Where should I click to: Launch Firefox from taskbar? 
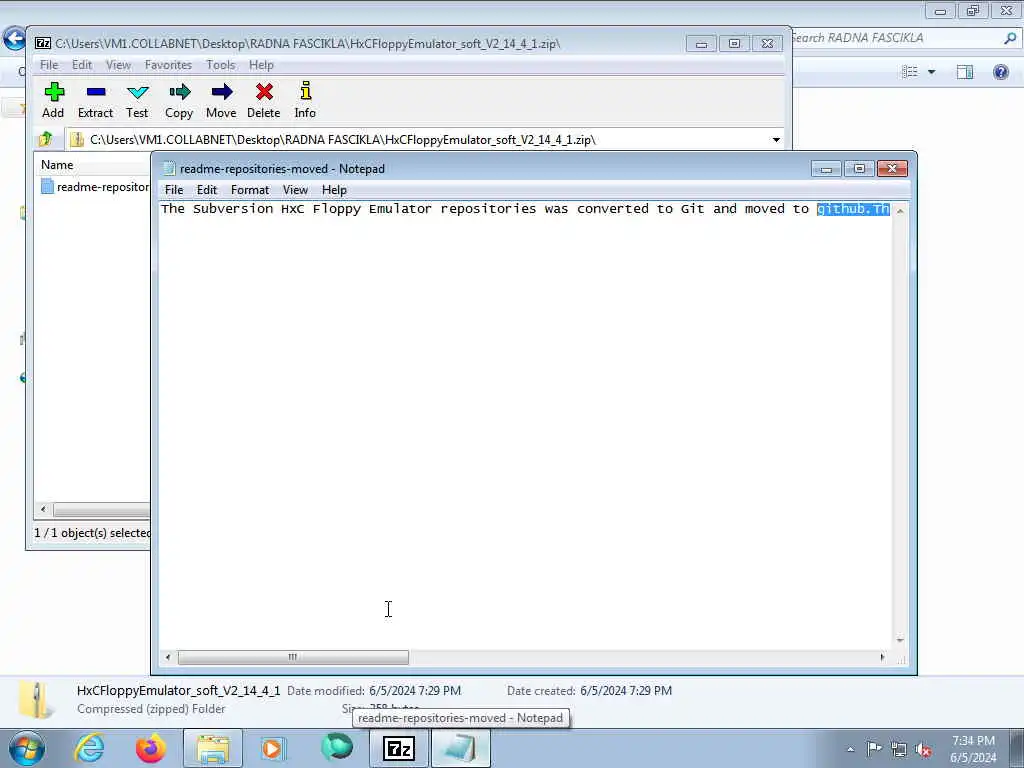tap(151, 748)
